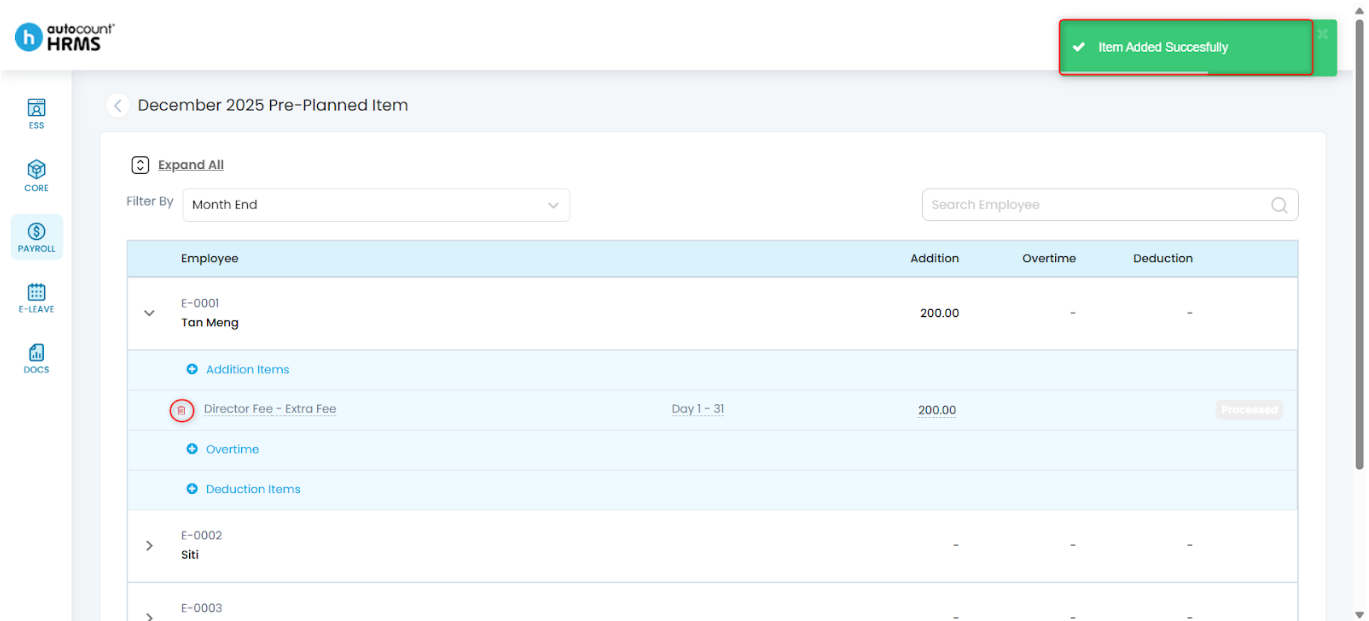Dismiss the Item Added Successfully notification
This screenshot has height=621, width=1369.
(x=1322, y=34)
